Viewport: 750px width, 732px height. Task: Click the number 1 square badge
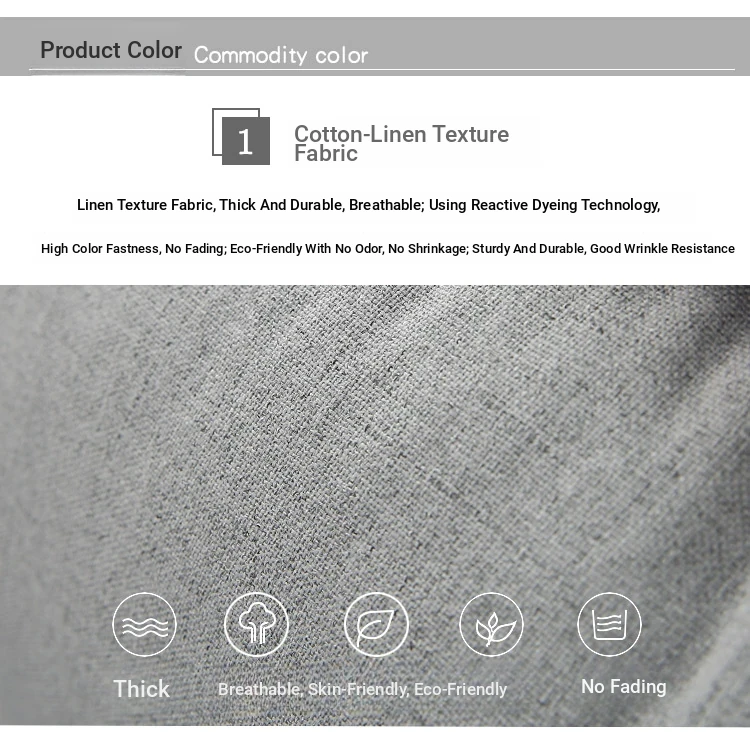click(246, 141)
